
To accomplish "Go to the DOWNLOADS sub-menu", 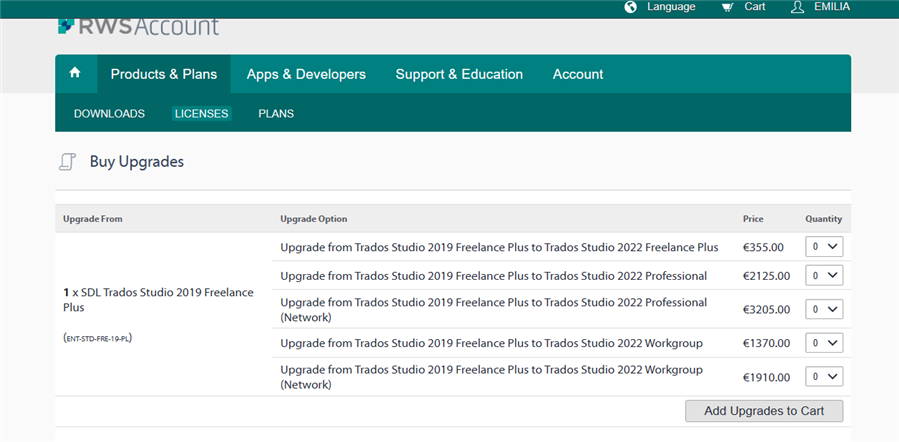I will [110, 114].
